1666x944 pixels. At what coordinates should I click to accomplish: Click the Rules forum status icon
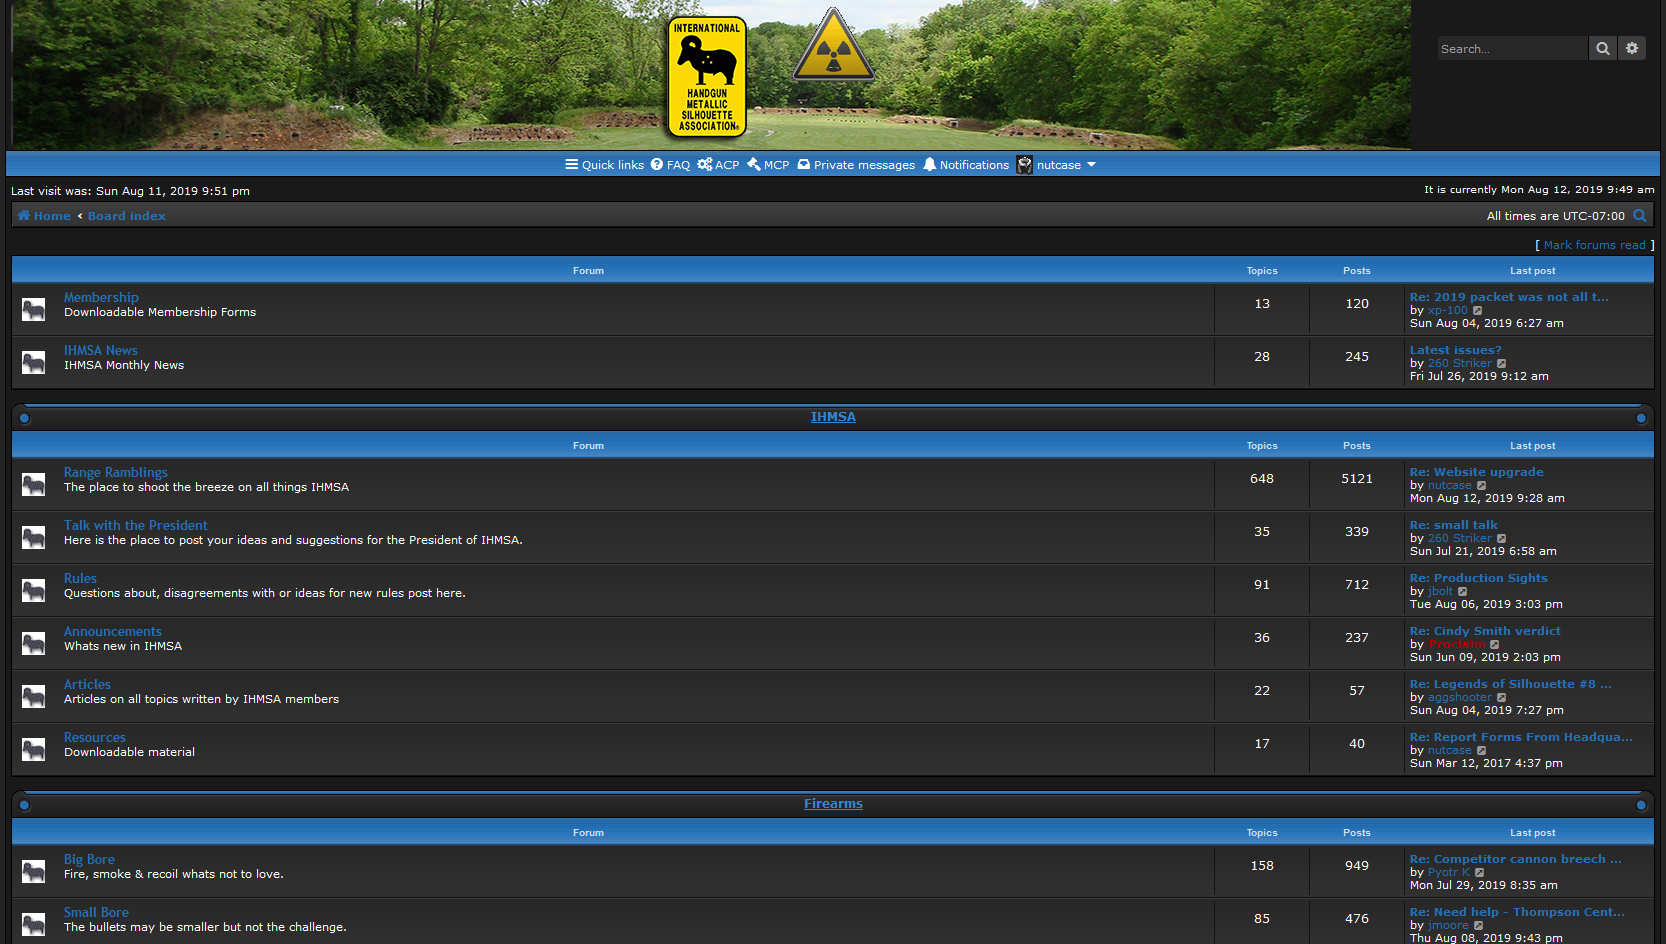(34, 590)
